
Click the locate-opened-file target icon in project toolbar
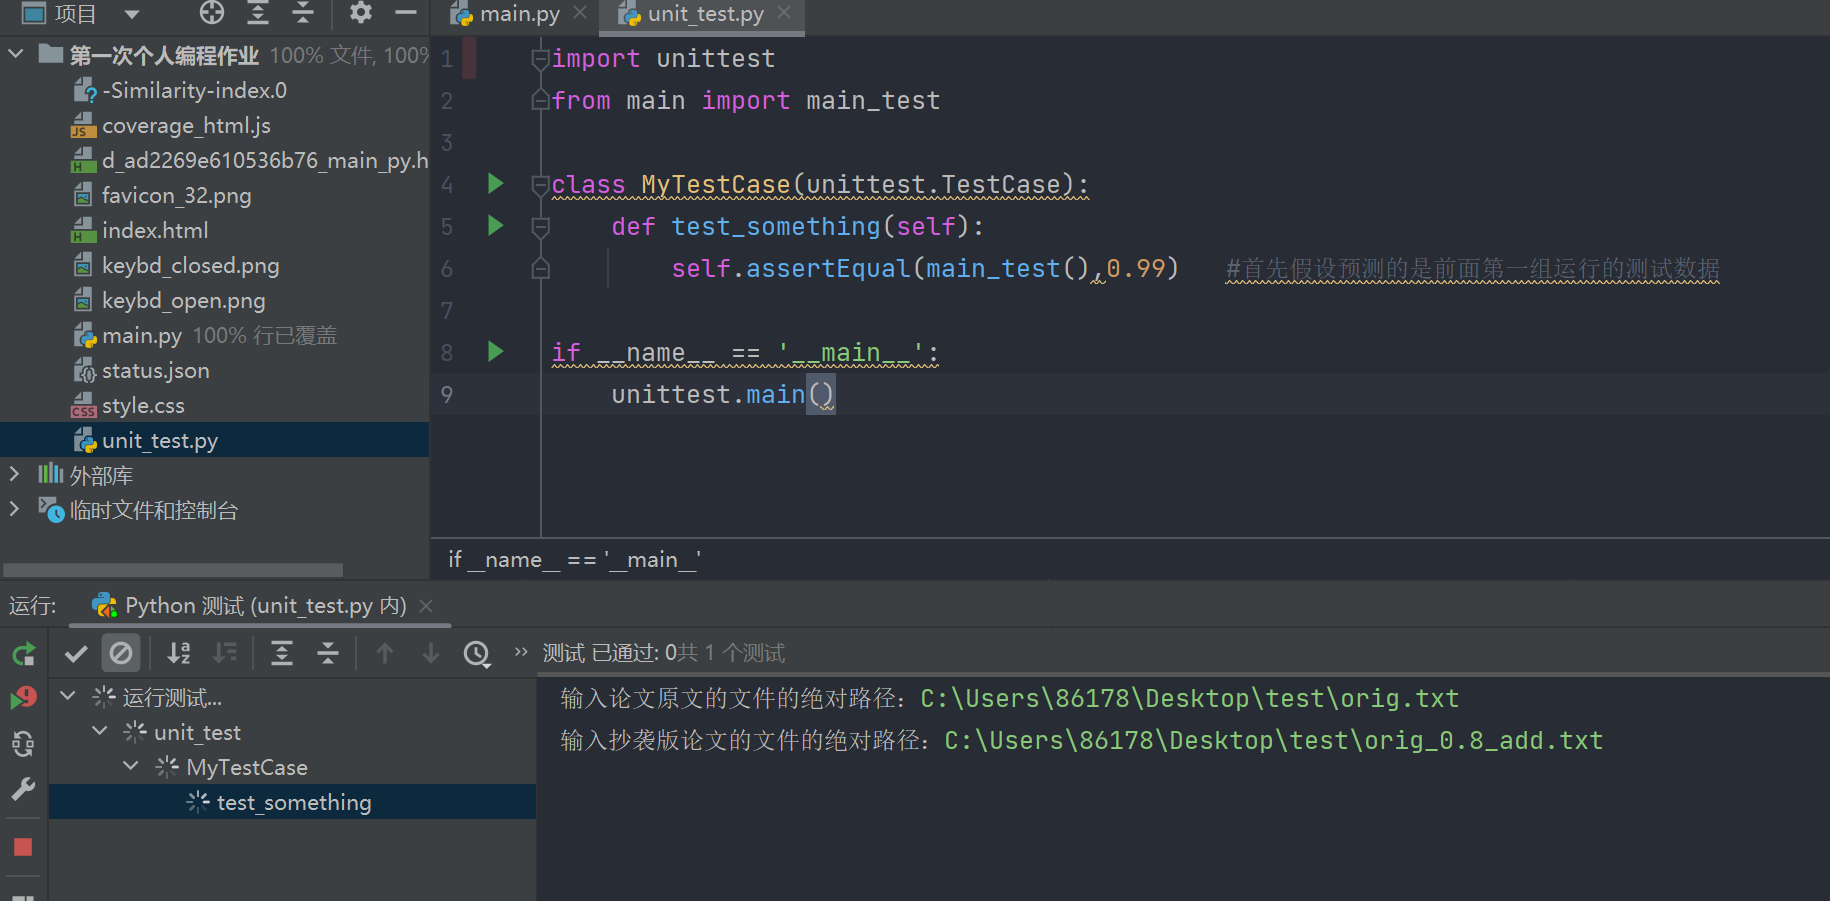click(x=212, y=13)
